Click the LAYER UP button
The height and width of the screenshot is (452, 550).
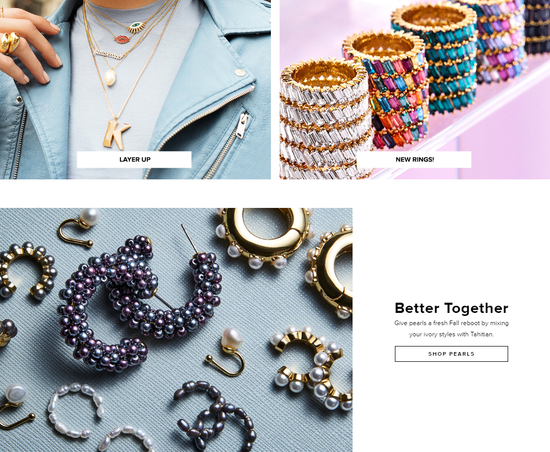134,160
